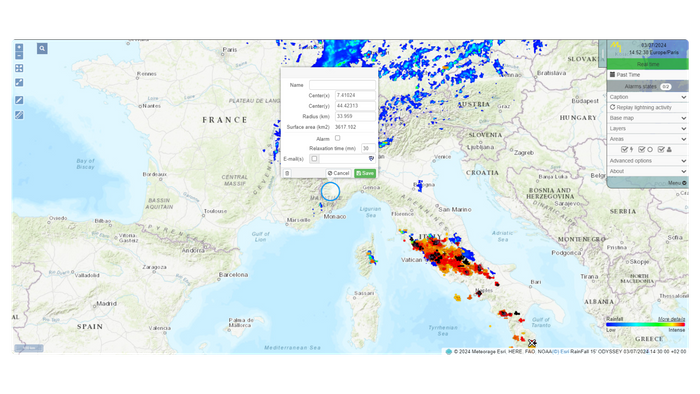Expand the Layers section
Viewport: 700px width, 394px height.
[647, 129]
